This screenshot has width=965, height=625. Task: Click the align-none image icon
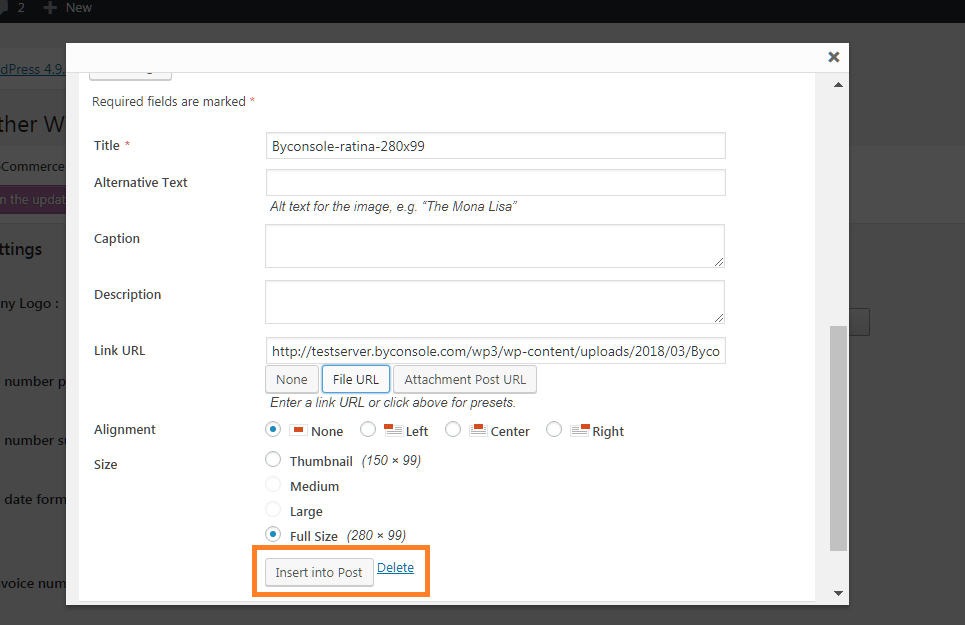[x=298, y=430]
